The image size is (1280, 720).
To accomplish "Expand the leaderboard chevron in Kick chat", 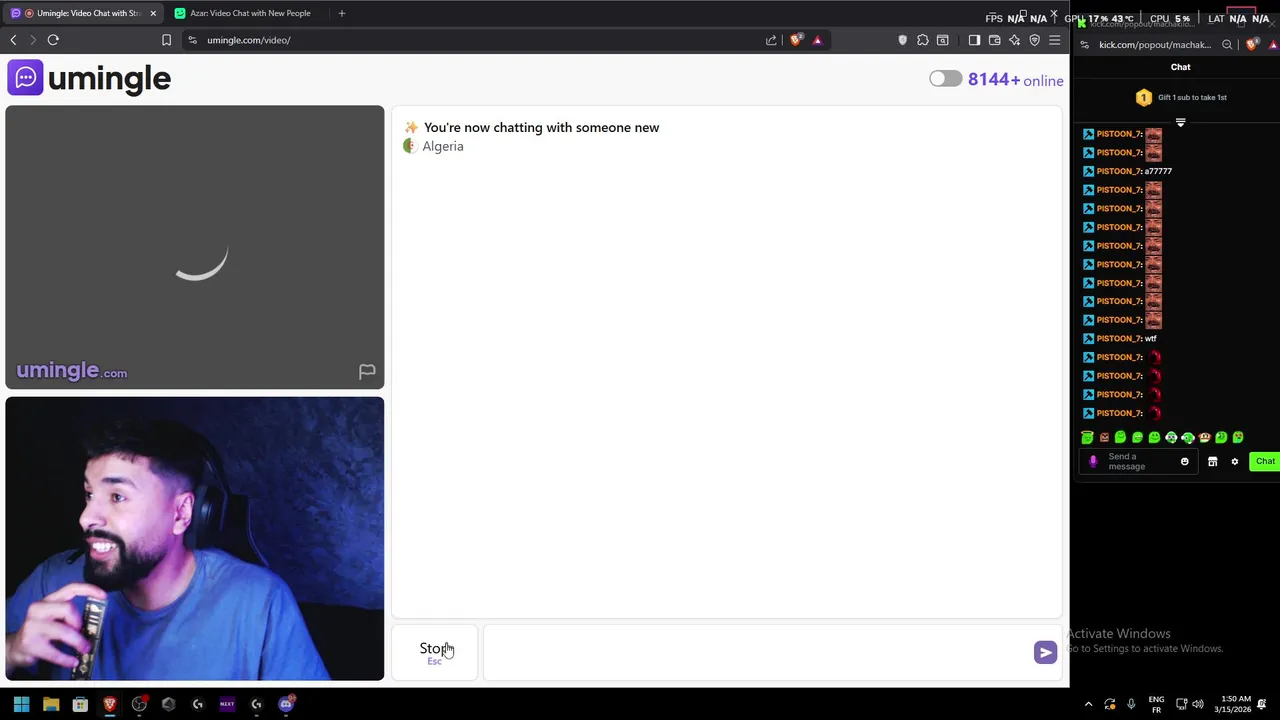I will point(1180,123).
